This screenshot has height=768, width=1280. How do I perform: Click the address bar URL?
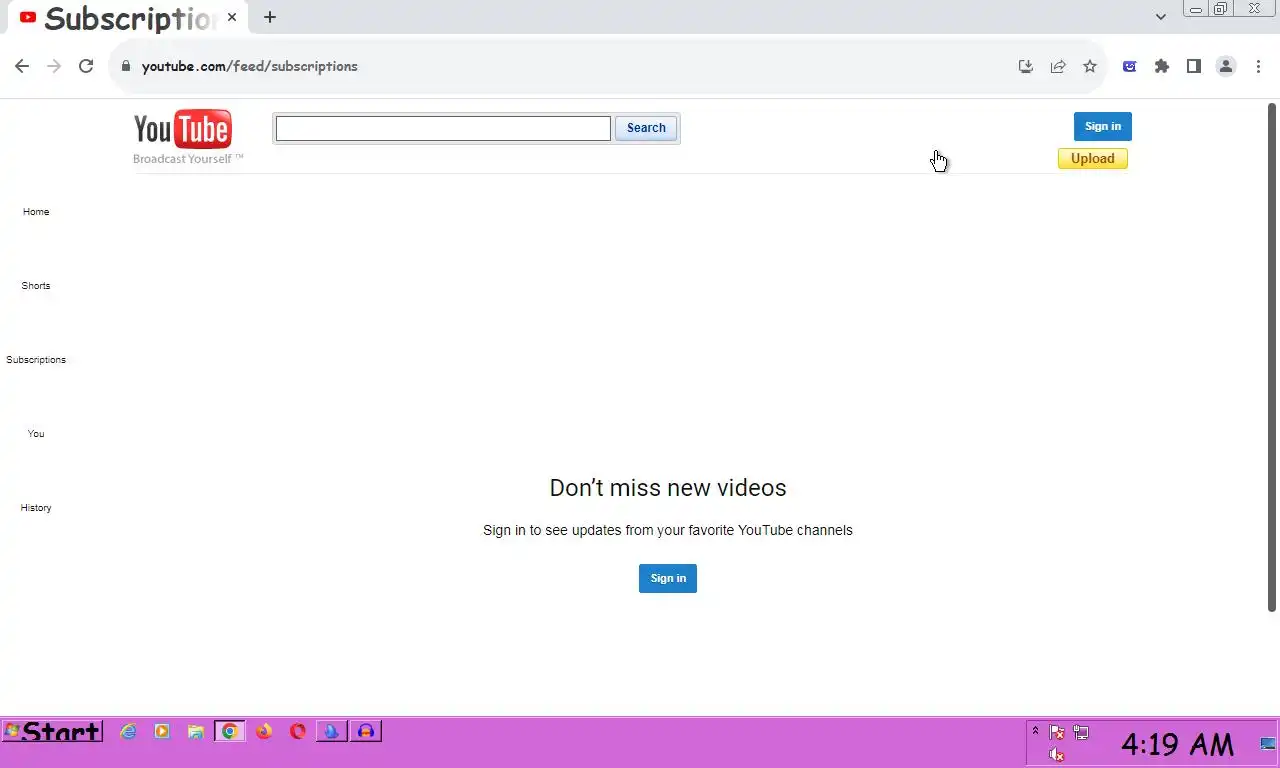pyautogui.click(x=250, y=66)
